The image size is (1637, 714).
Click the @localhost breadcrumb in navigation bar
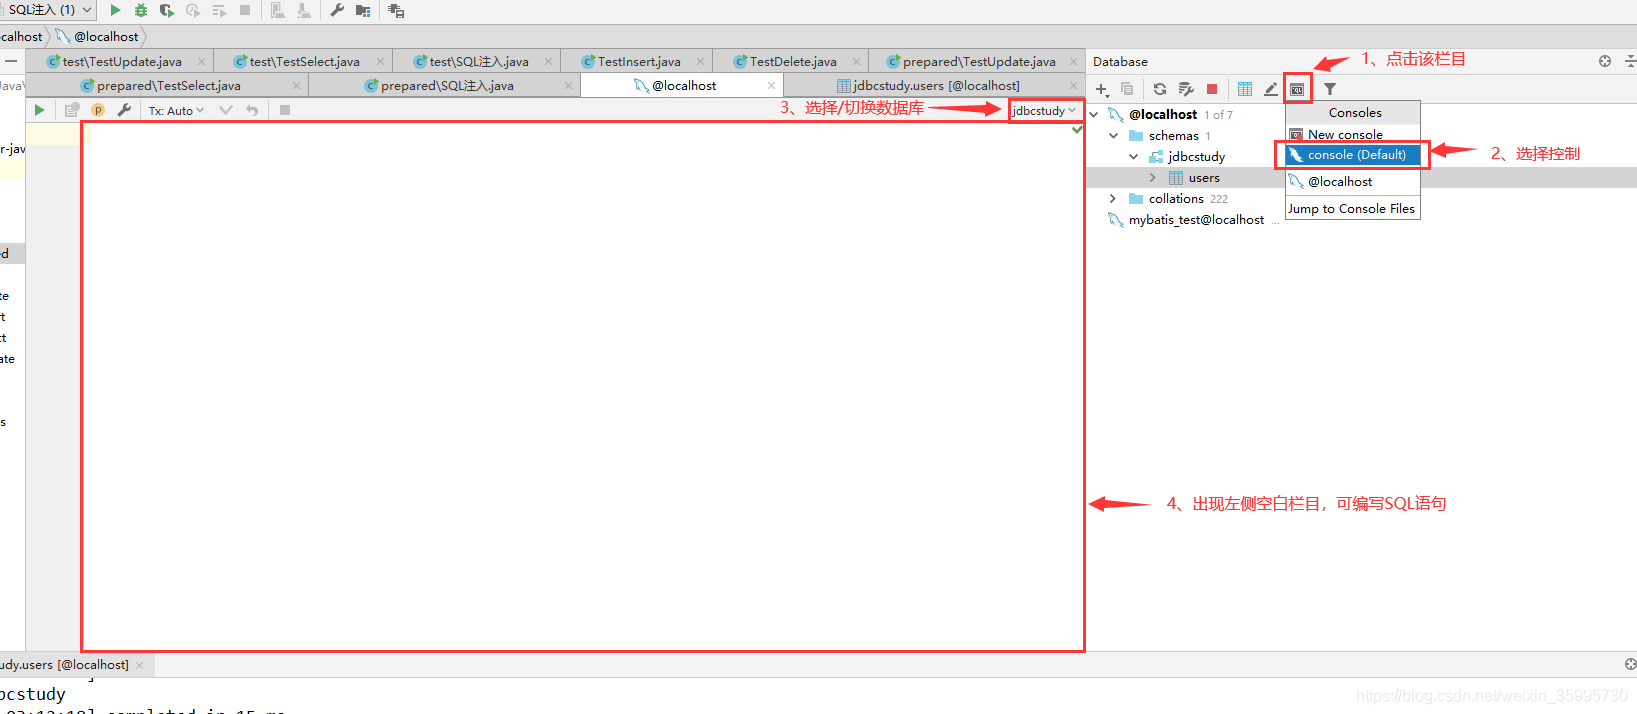[106, 36]
